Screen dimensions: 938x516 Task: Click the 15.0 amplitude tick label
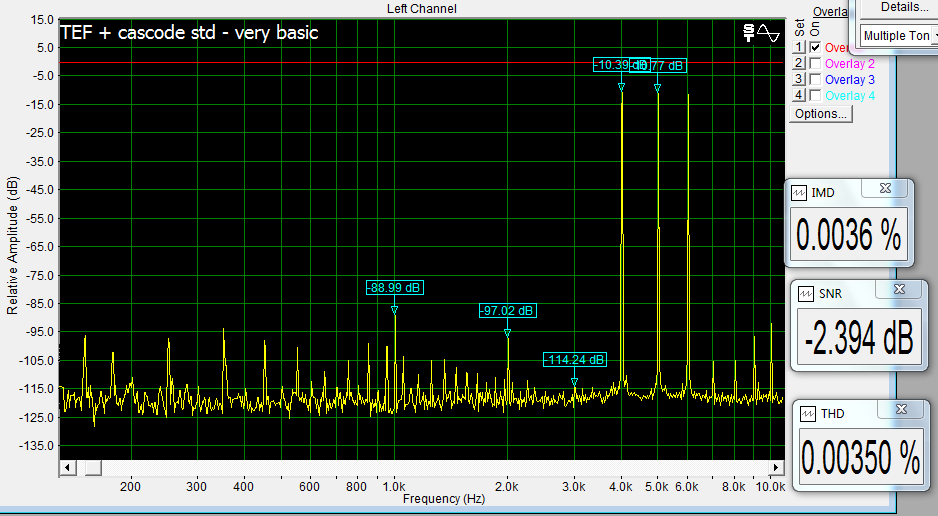coord(42,20)
